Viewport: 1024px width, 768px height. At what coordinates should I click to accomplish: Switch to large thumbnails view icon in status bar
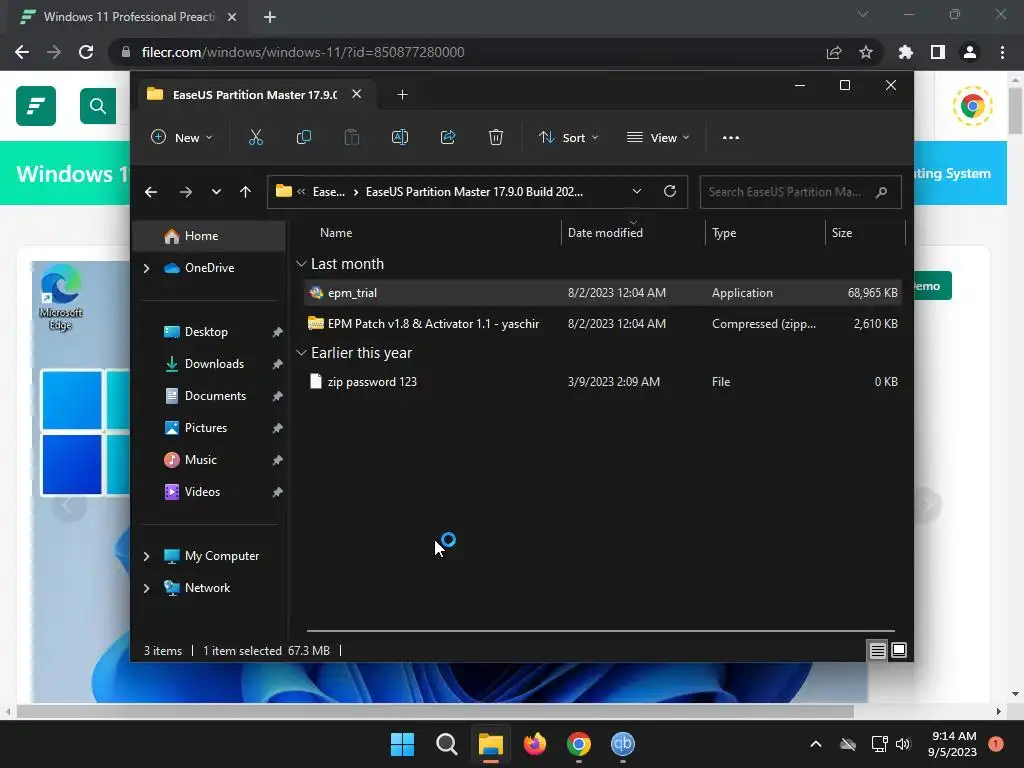tap(899, 650)
